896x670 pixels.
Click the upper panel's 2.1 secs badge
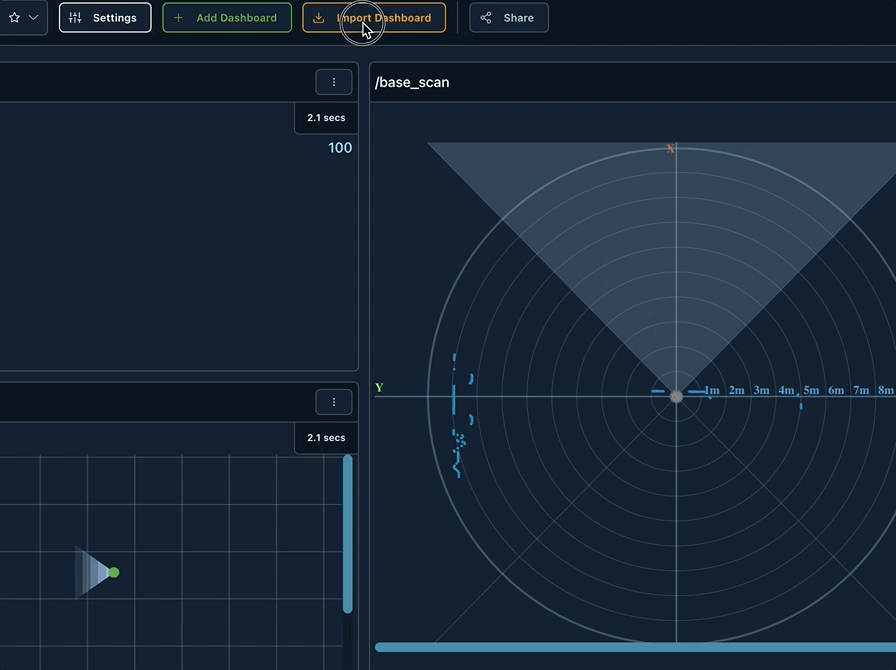coord(326,118)
